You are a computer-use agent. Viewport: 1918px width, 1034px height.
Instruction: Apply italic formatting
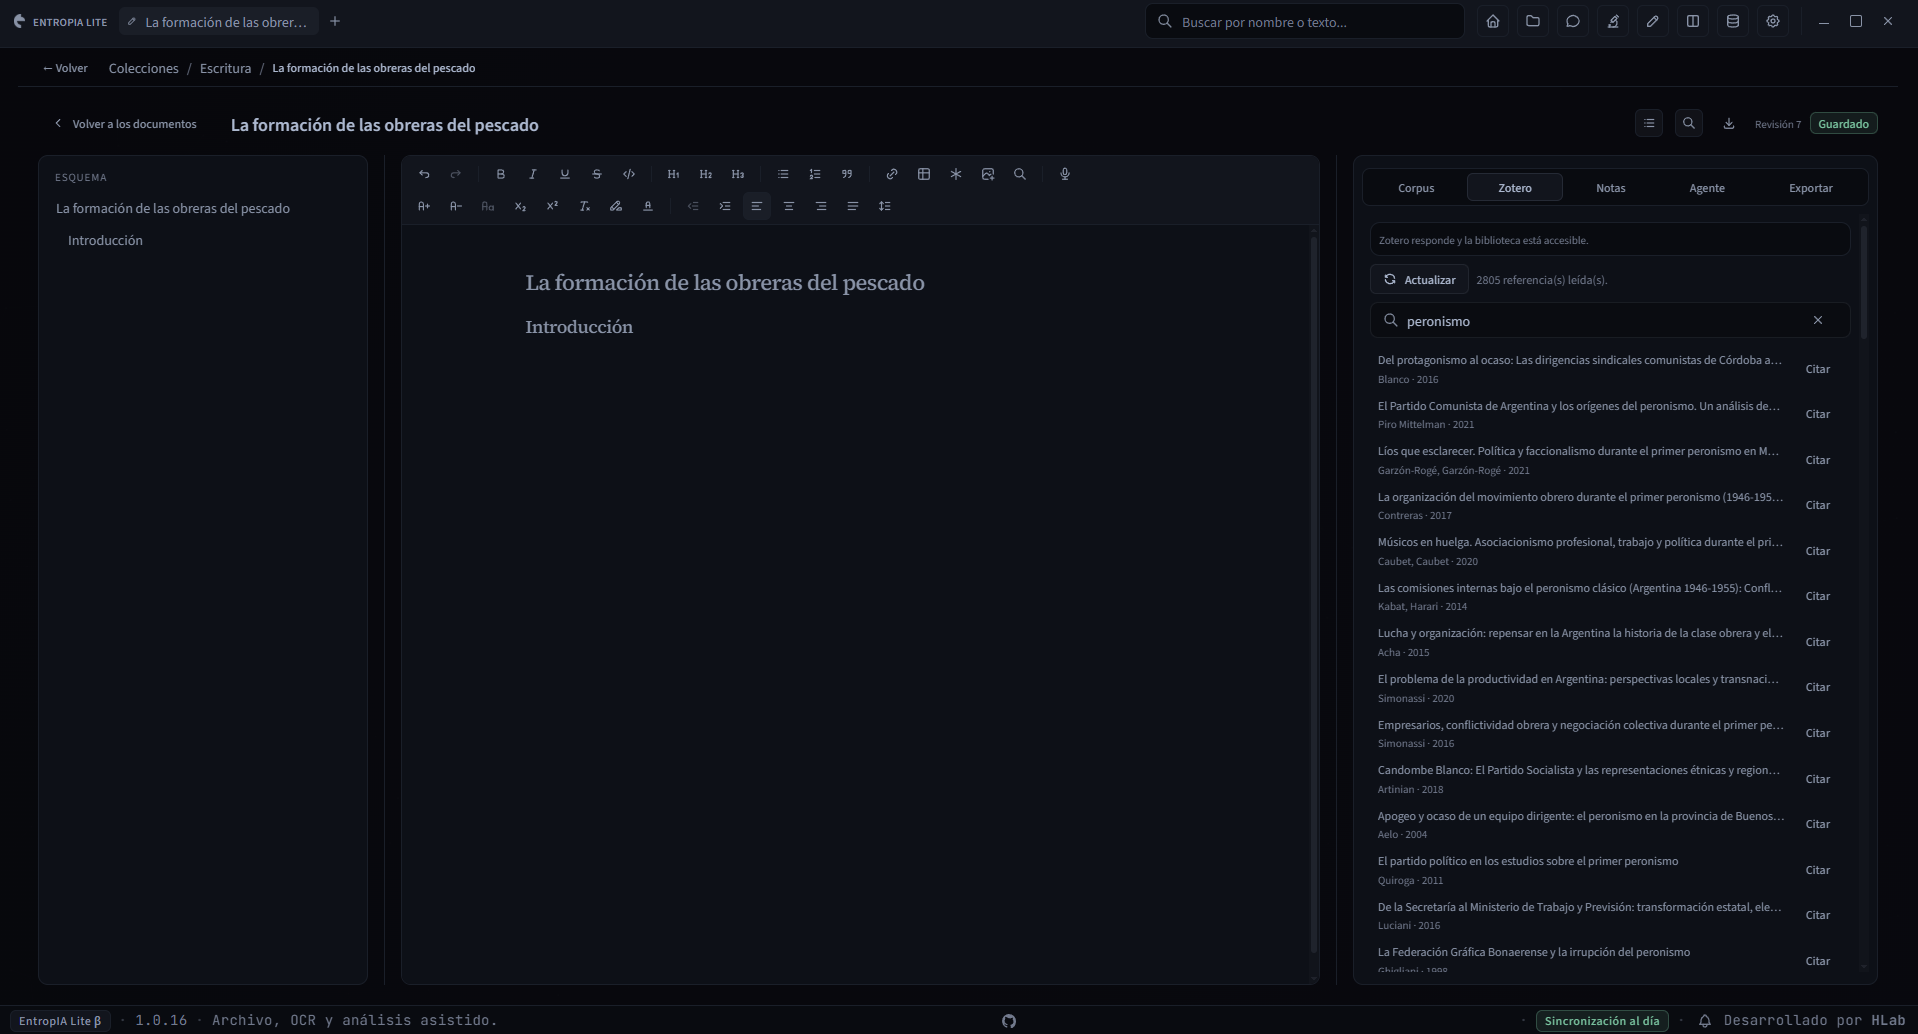click(533, 174)
